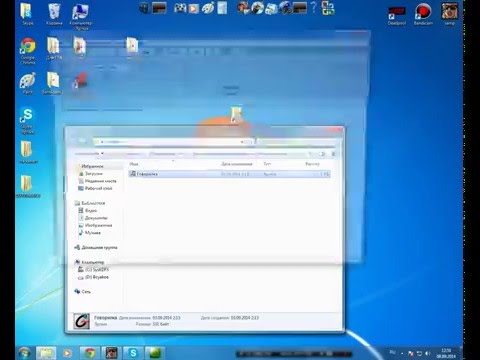Click the Windows logo icon in the top dock
Image resolution: width=480 pixels, height=360 pixels.
144,8
